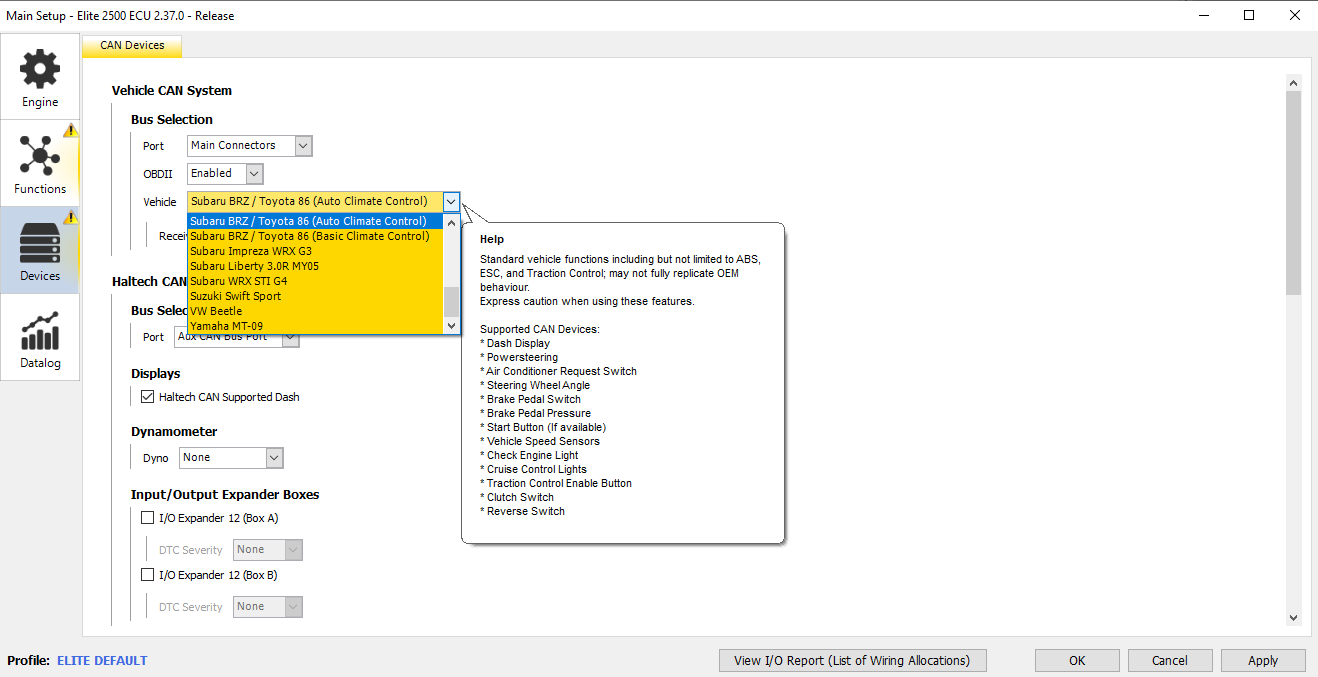The height and width of the screenshot is (677, 1318).
Task: Click View I/O Report button
Action: point(852,660)
